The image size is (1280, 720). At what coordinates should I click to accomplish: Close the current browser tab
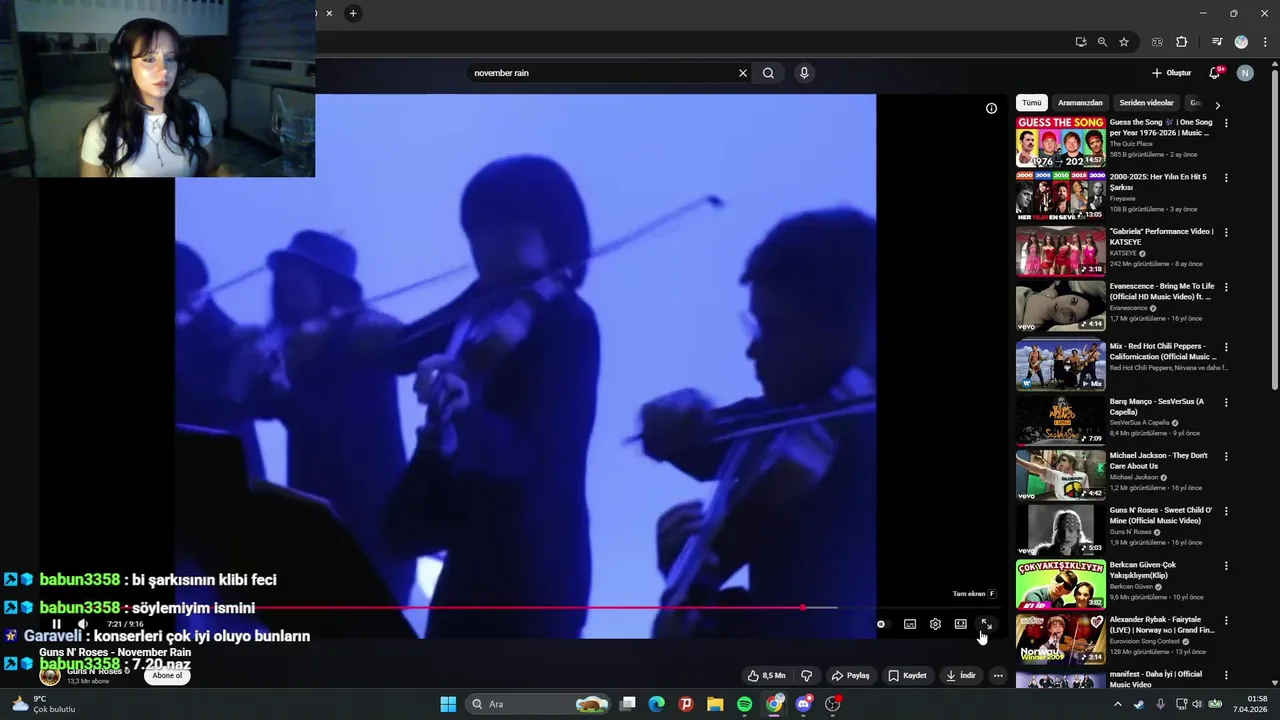point(329,13)
